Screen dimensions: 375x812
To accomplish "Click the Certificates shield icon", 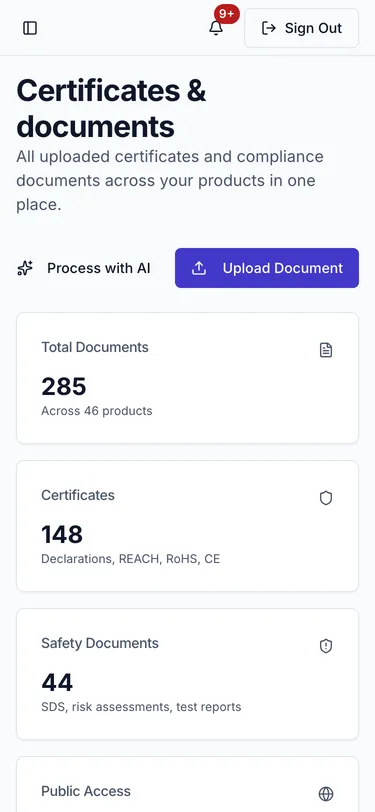I will point(326,498).
